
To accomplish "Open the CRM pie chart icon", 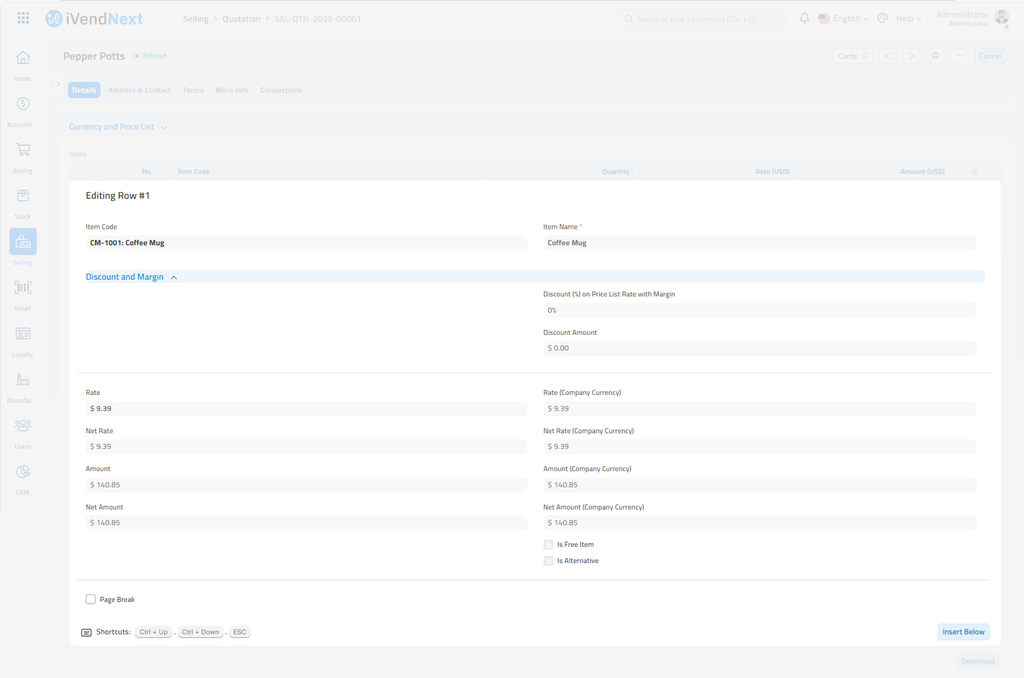I will [x=22, y=473].
